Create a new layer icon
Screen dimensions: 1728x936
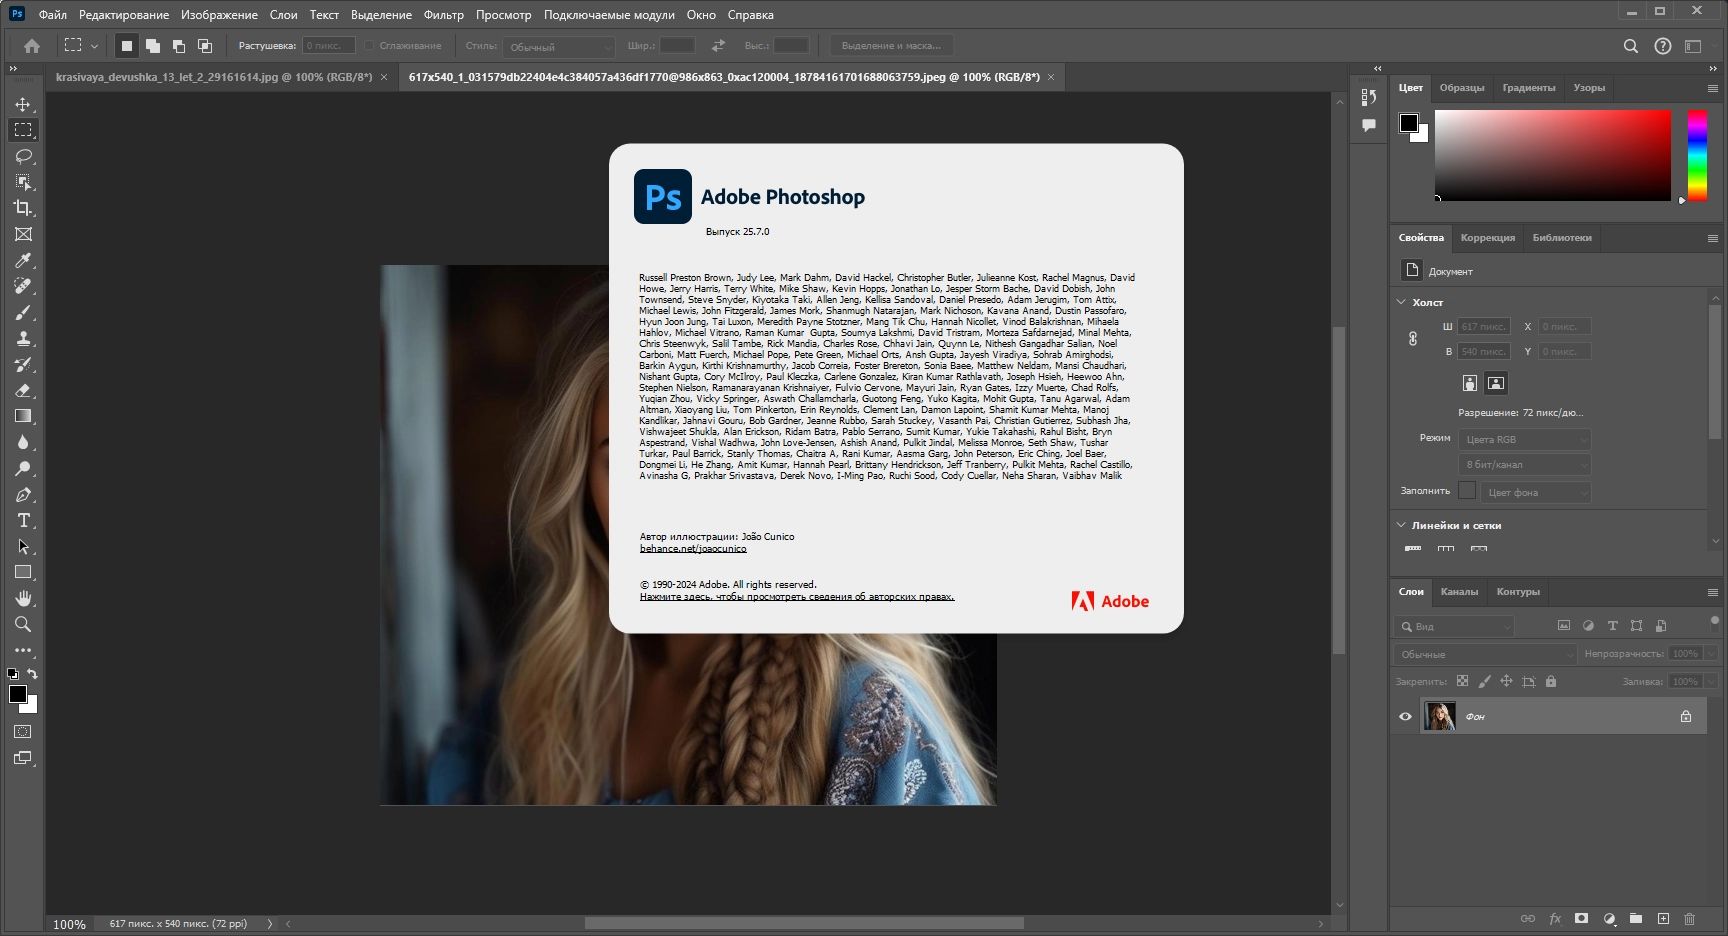click(1663, 918)
